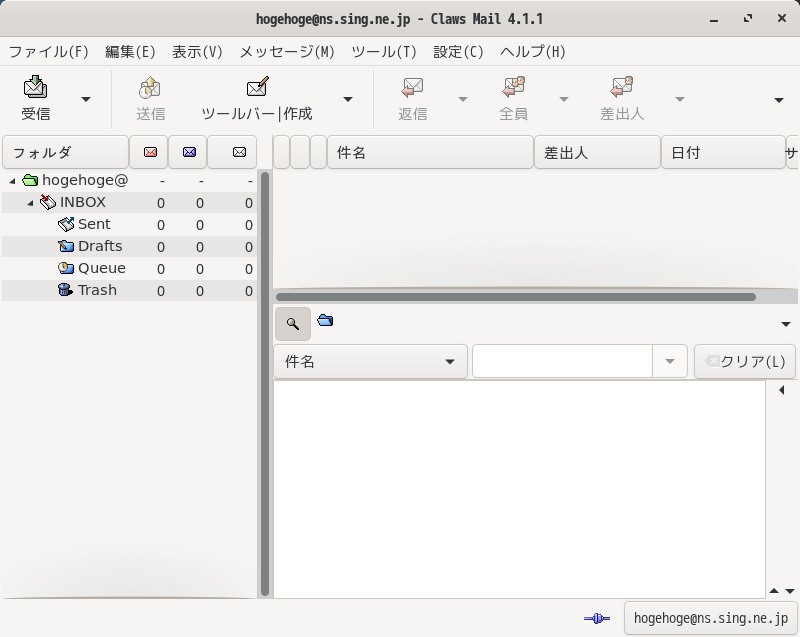
Task: Open the dropdown arrow next to 受信
Action: [x=86, y=99]
